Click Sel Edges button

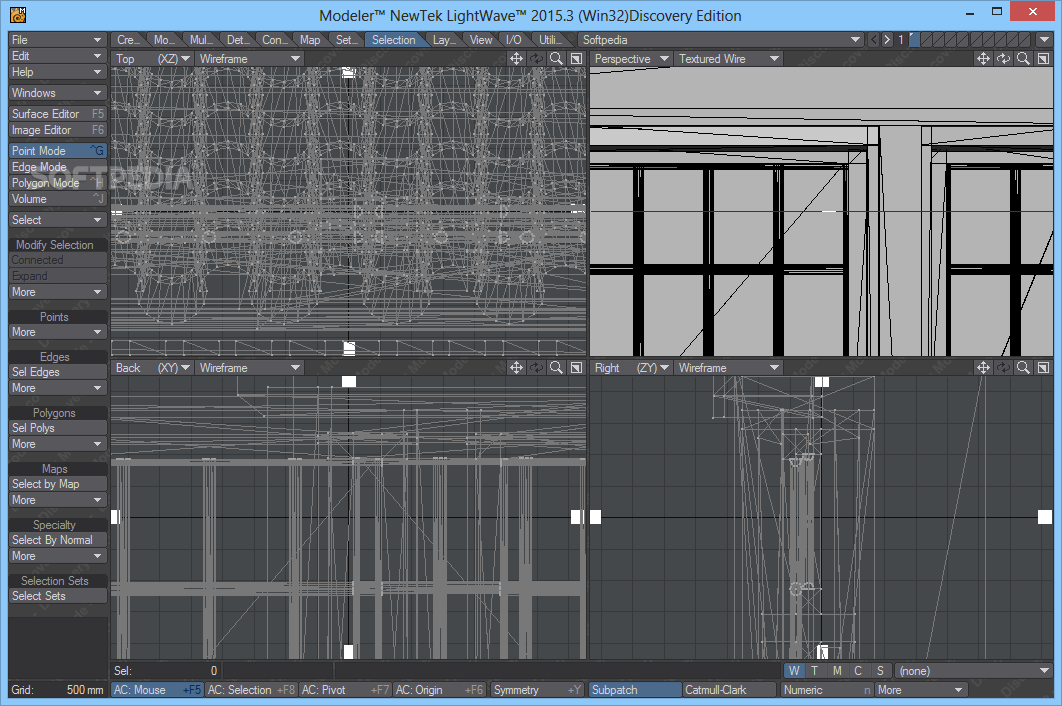click(x=58, y=372)
